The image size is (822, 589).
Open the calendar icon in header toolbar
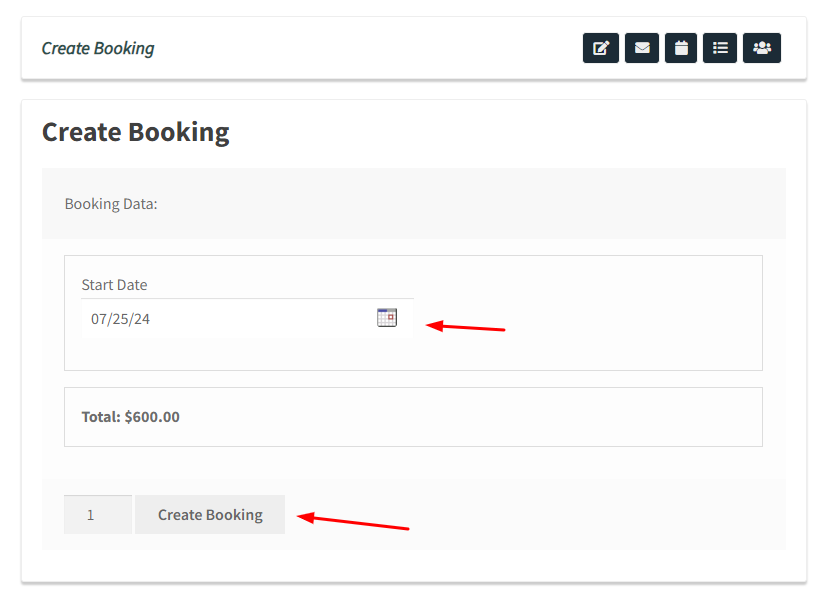(x=681, y=48)
